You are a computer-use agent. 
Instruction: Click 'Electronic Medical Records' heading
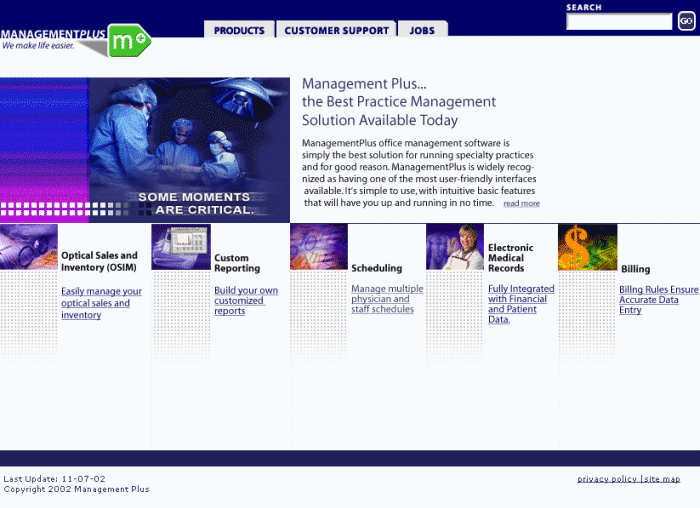tap(511, 258)
